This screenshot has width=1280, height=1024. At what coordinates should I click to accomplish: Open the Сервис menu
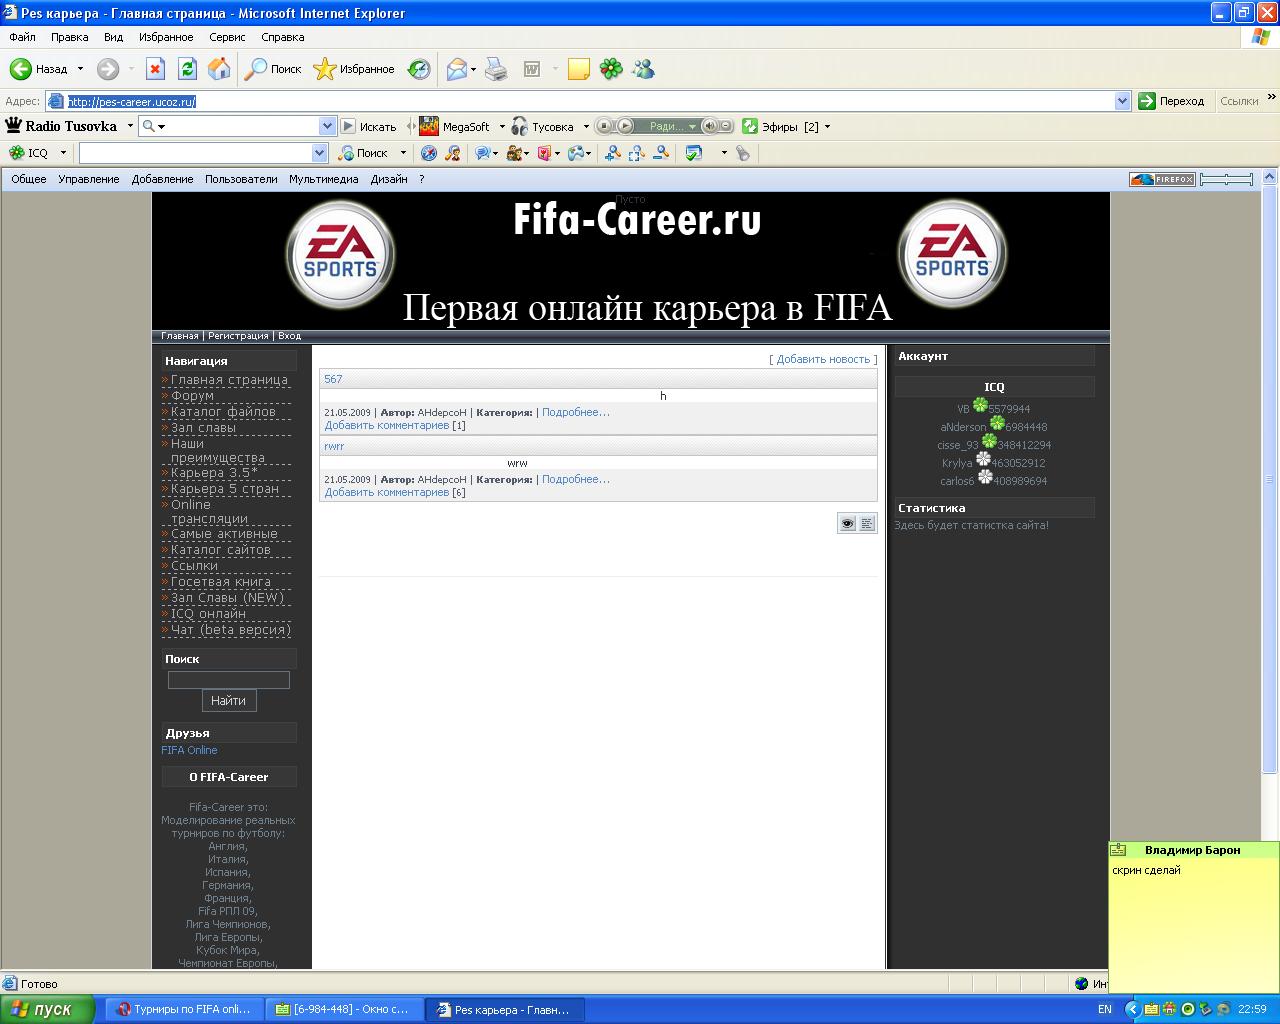(x=227, y=37)
